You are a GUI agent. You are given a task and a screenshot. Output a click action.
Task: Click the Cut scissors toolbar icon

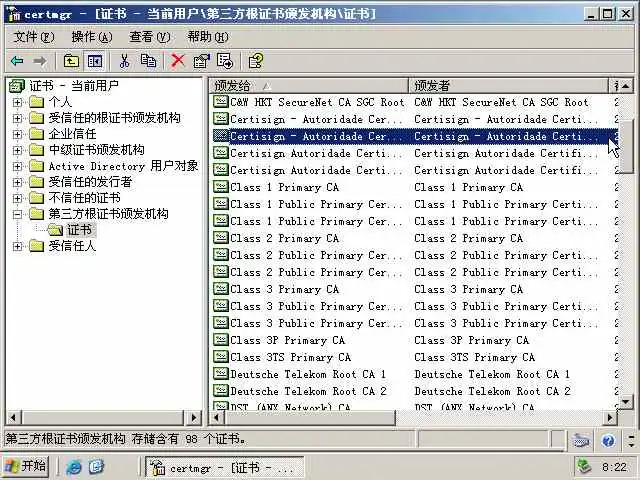(x=124, y=61)
